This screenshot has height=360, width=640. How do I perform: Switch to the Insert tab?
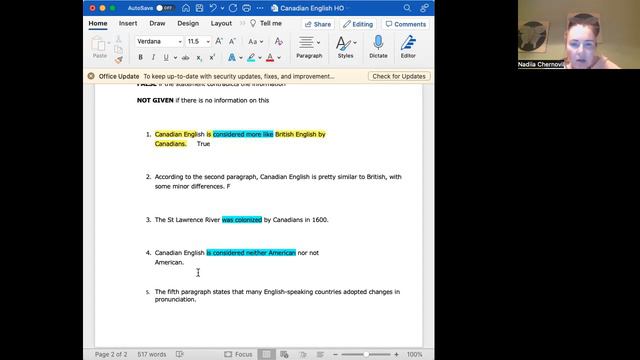128,24
